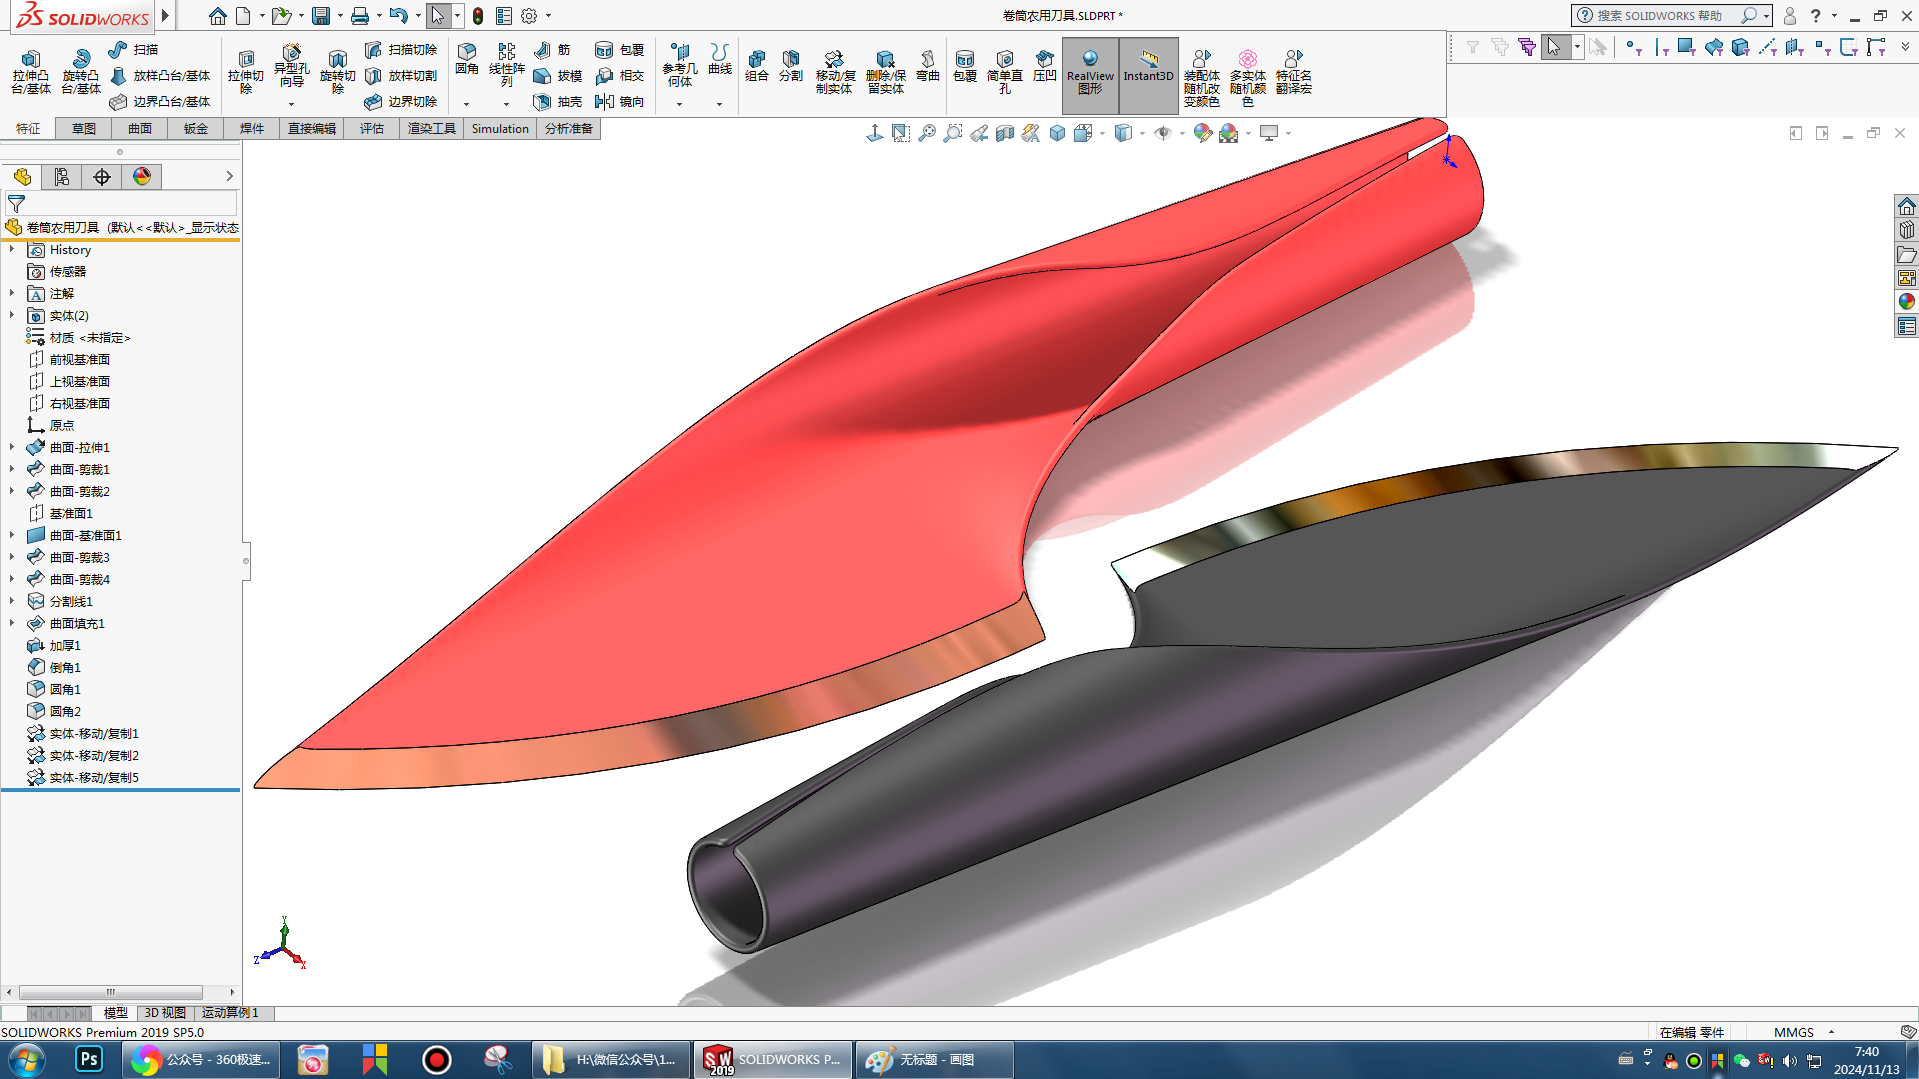Click the 抽壳 shell tool
Viewport: 1919px width, 1079px height.
click(x=558, y=101)
